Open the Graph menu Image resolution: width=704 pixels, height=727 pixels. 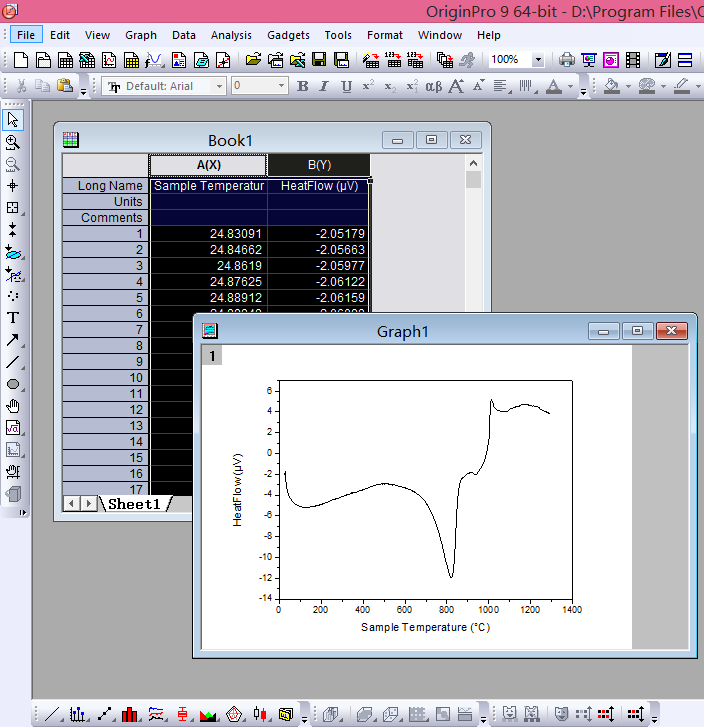pyautogui.click(x=141, y=35)
